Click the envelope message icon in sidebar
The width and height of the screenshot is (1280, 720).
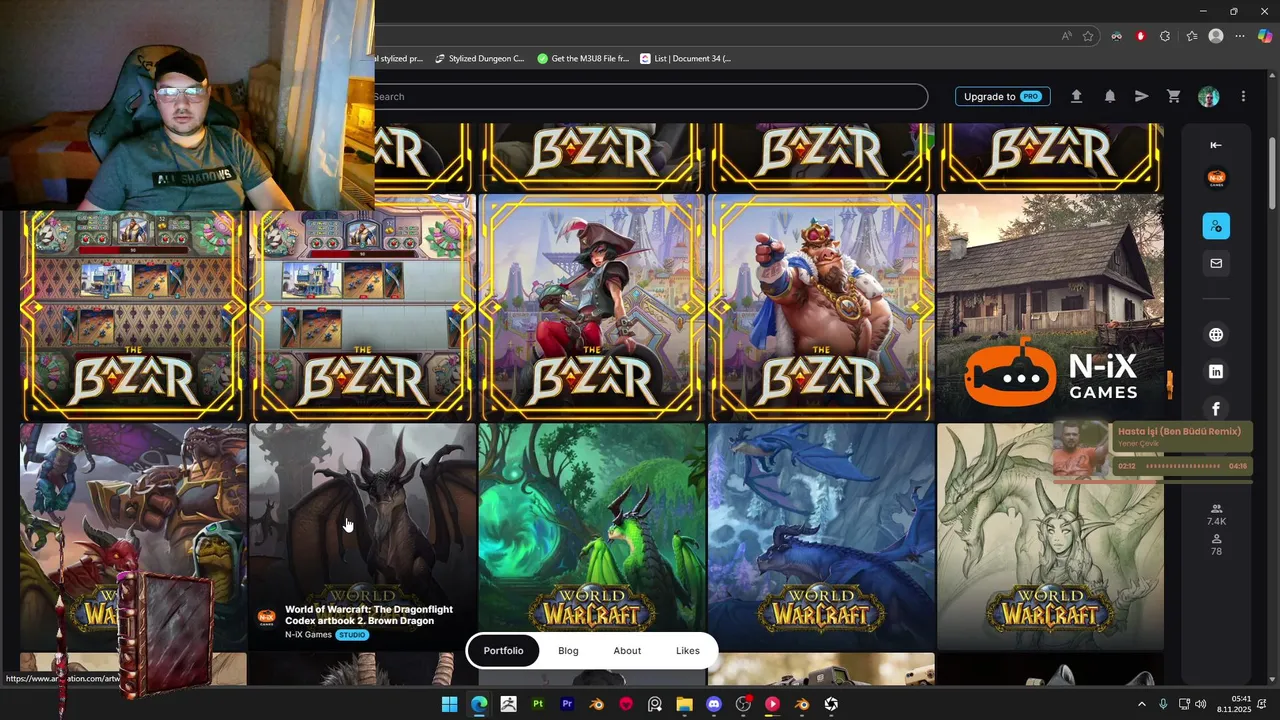pos(1216,263)
